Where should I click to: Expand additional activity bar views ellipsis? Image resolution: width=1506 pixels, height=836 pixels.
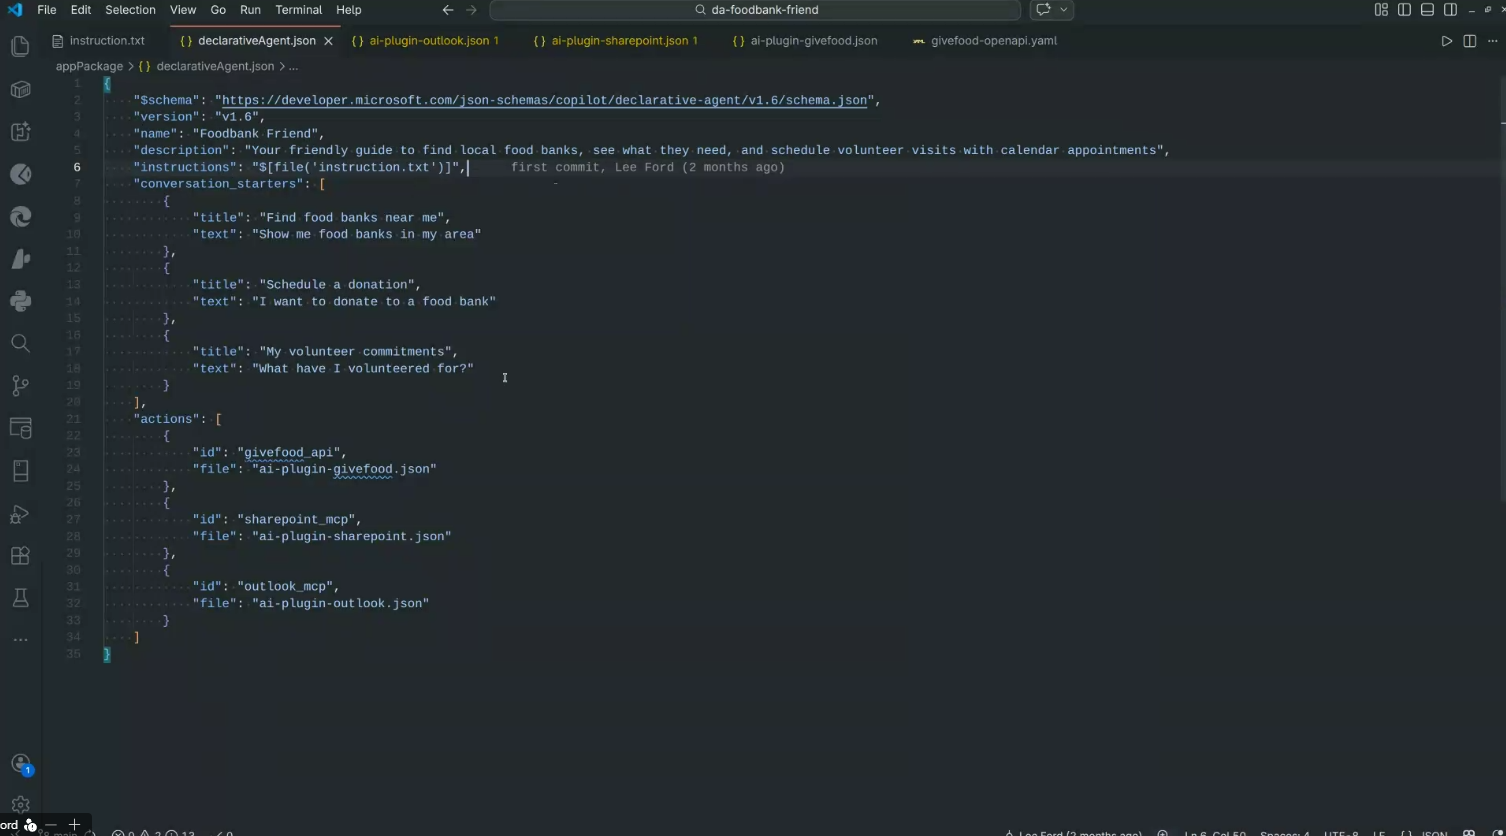[20, 640]
